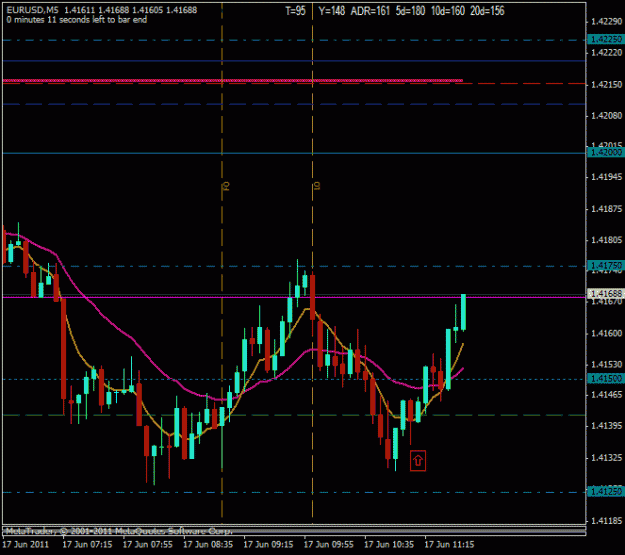Viewport: 625px width, 555px height.
Task: Click the latest teal candle at current price
Action: point(464,312)
